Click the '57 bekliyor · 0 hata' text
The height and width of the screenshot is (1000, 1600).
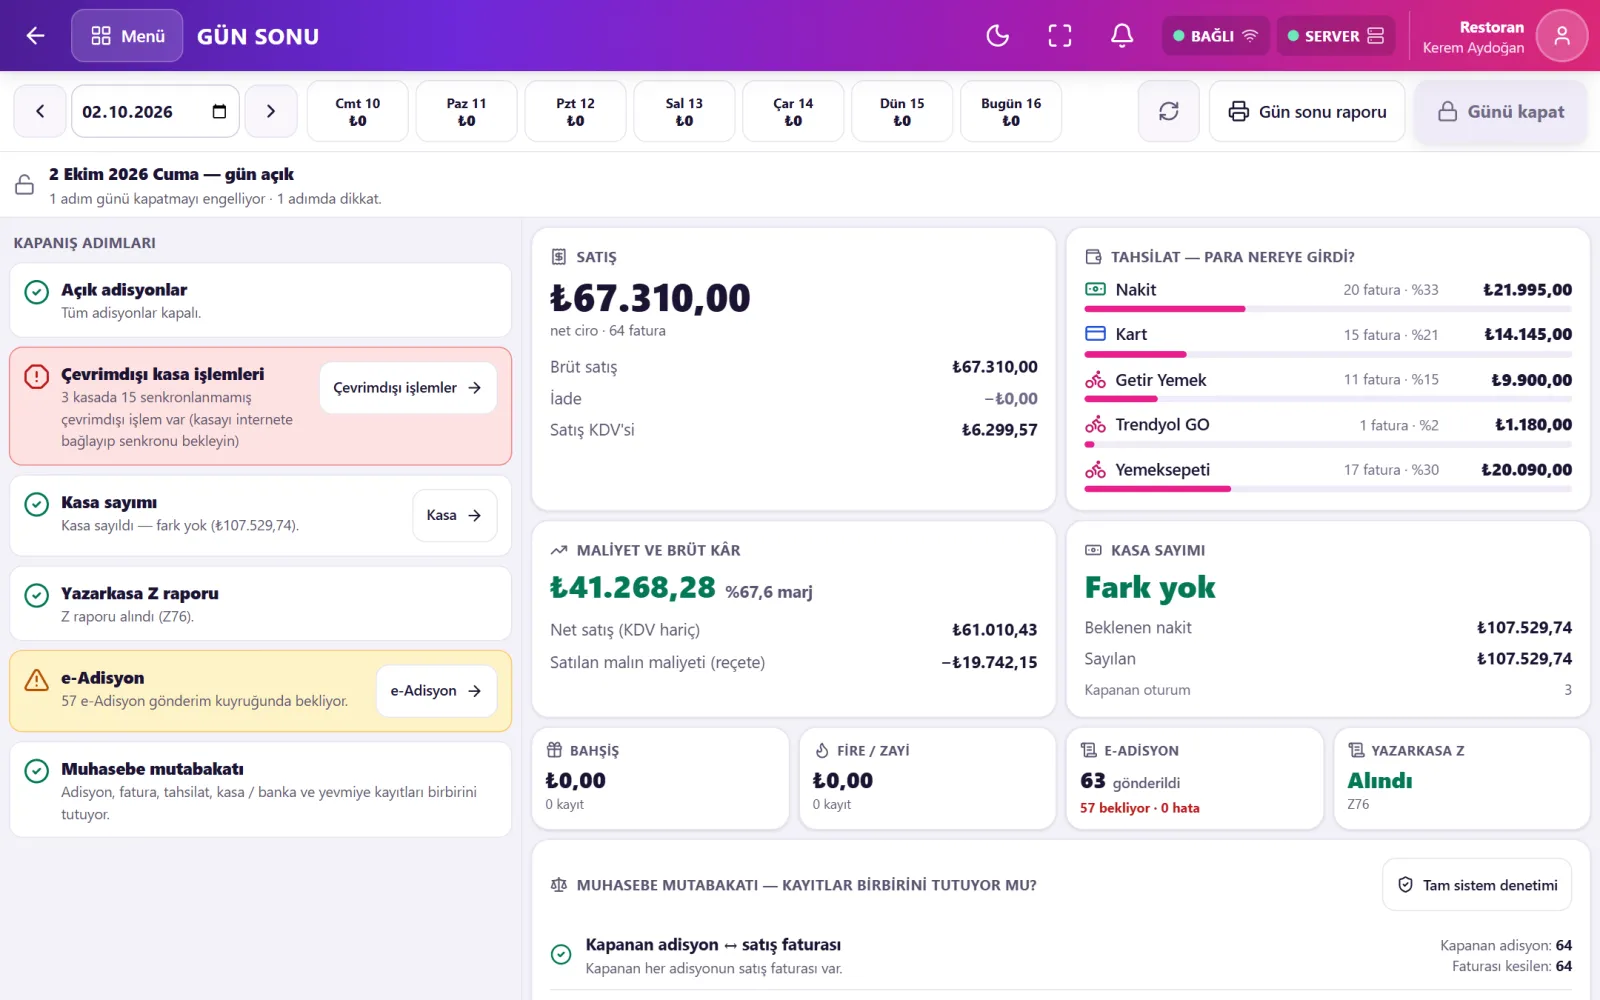click(1140, 808)
